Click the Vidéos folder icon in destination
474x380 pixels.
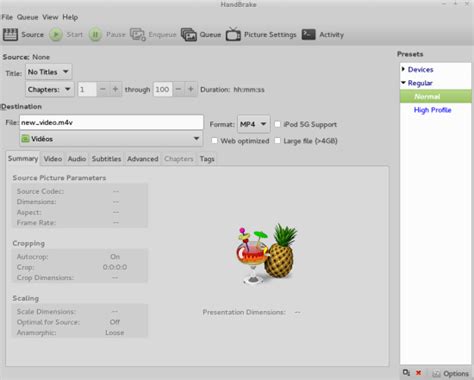[25, 139]
